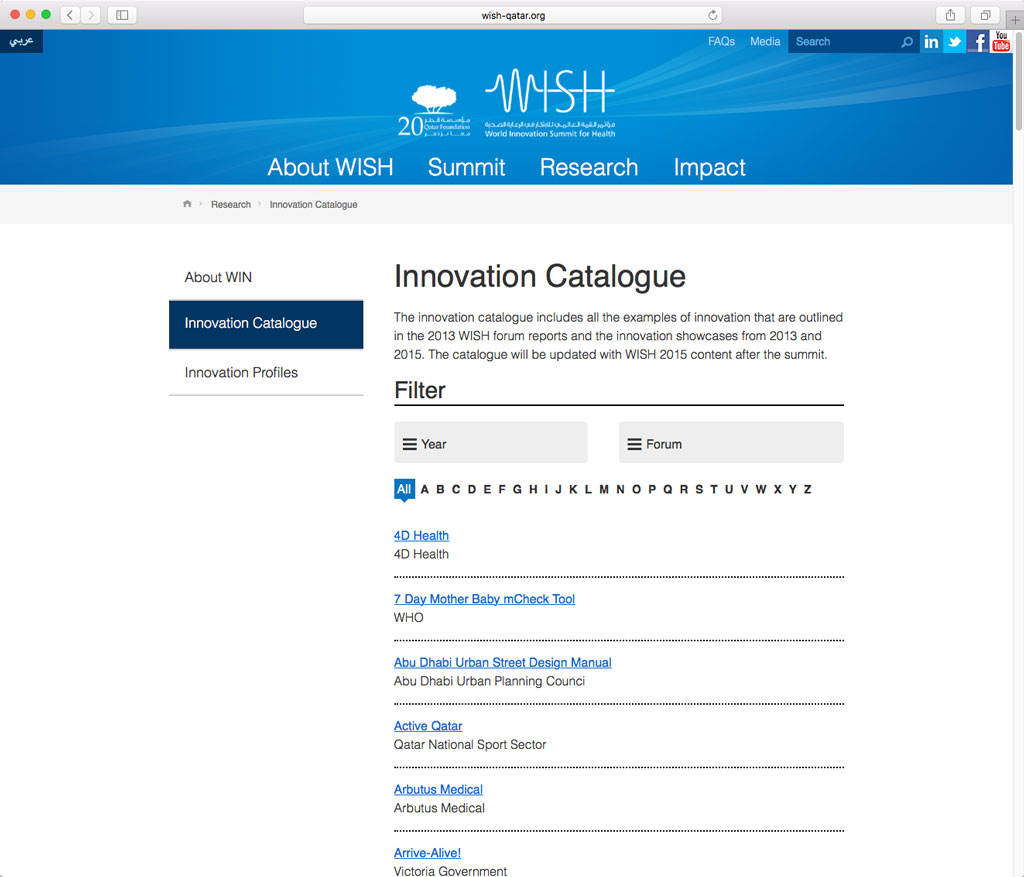This screenshot has height=877, width=1024.
Task: Open the WISH YouTube icon
Action: coord(1000,42)
